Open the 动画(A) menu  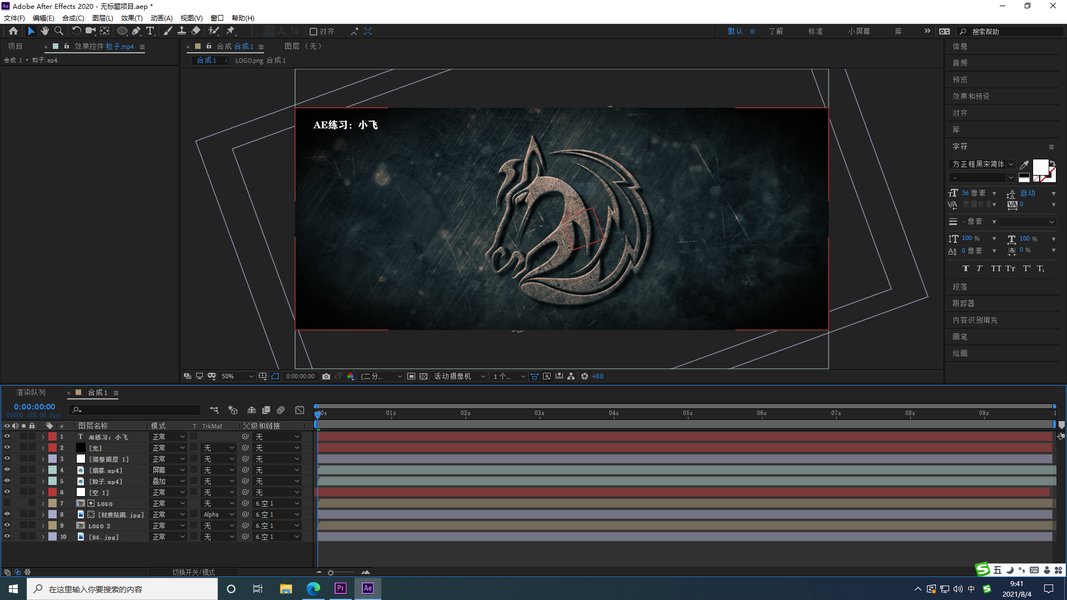pyautogui.click(x=161, y=18)
